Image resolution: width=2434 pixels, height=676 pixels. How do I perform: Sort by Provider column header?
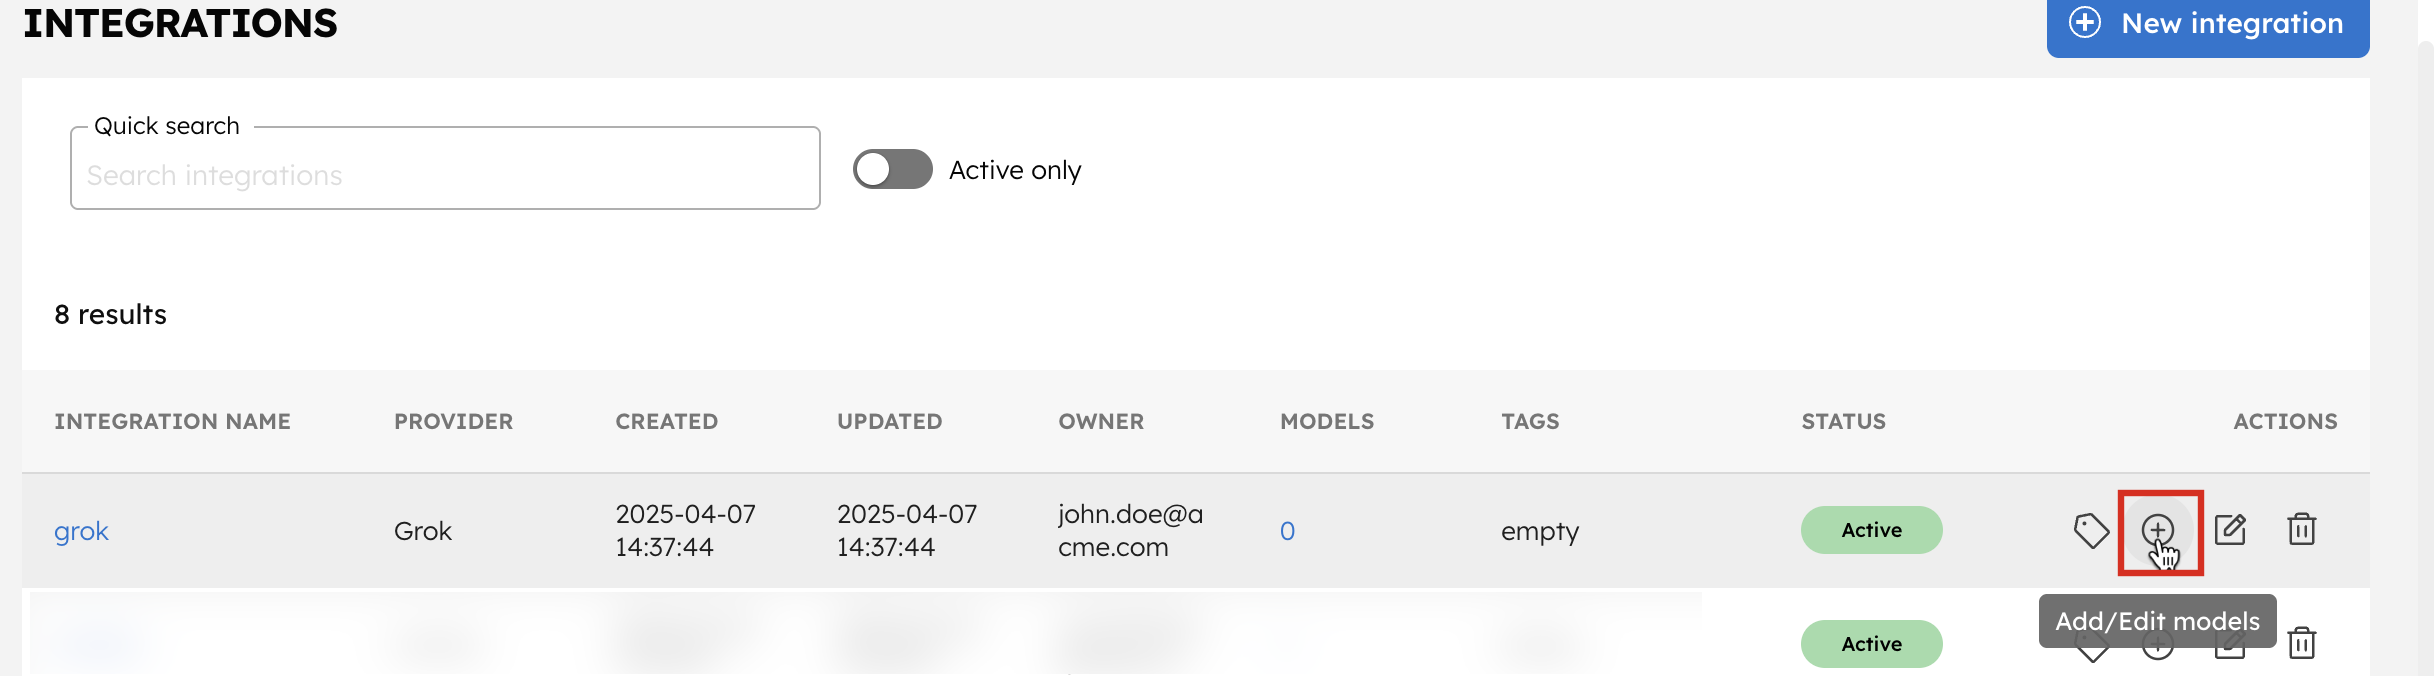pos(453,422)
